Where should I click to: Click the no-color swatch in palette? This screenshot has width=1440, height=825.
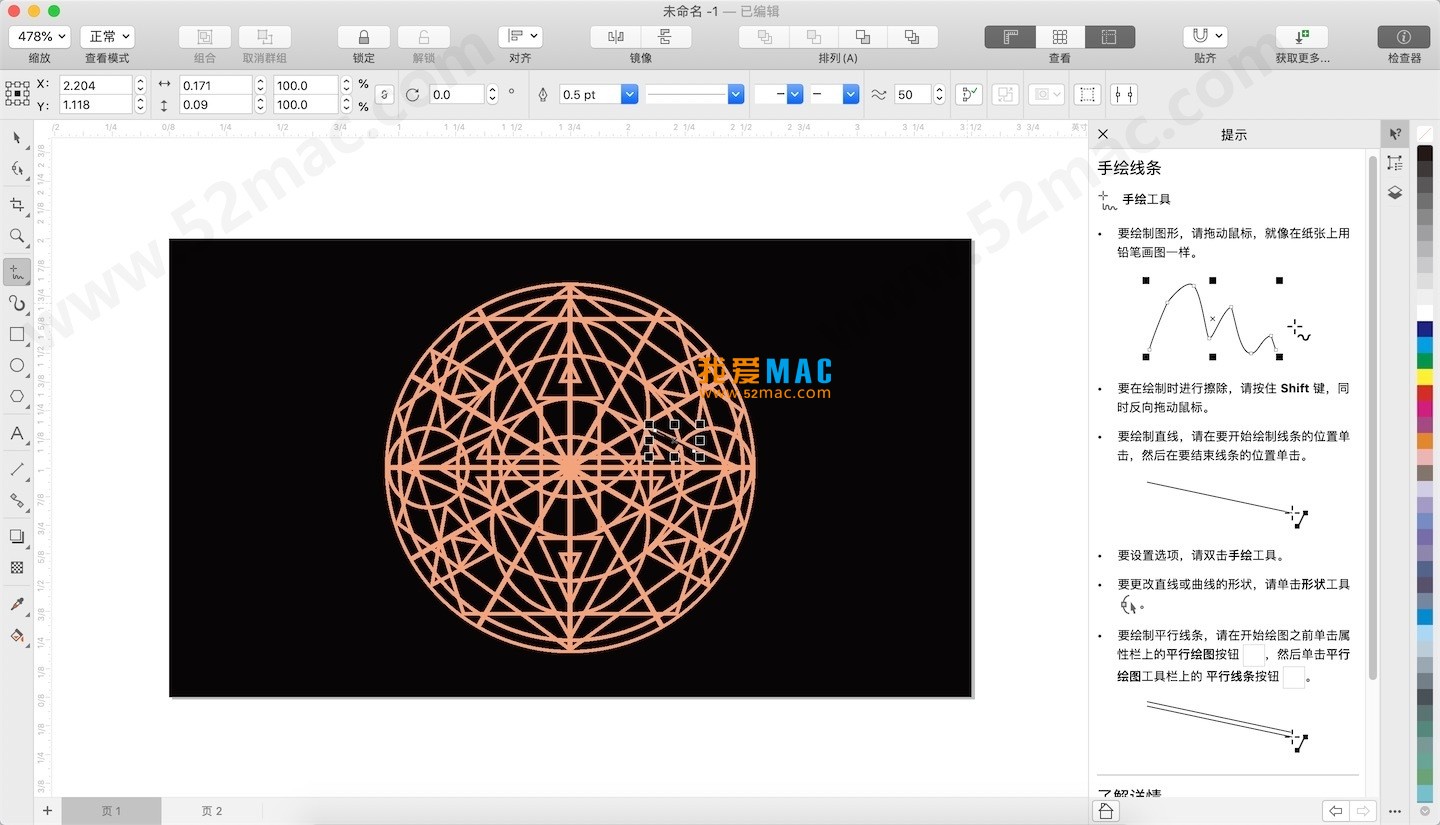tap(1424, 134)
